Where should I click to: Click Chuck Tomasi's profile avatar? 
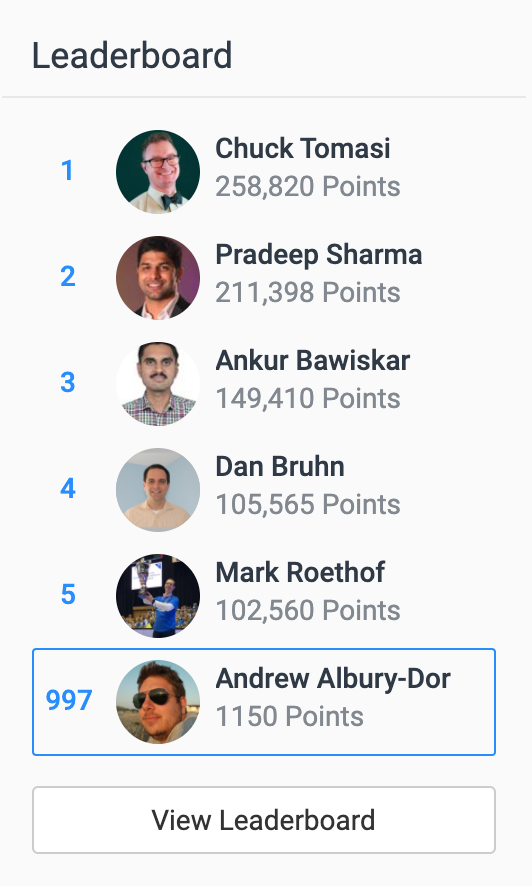[x=158, y=171]
